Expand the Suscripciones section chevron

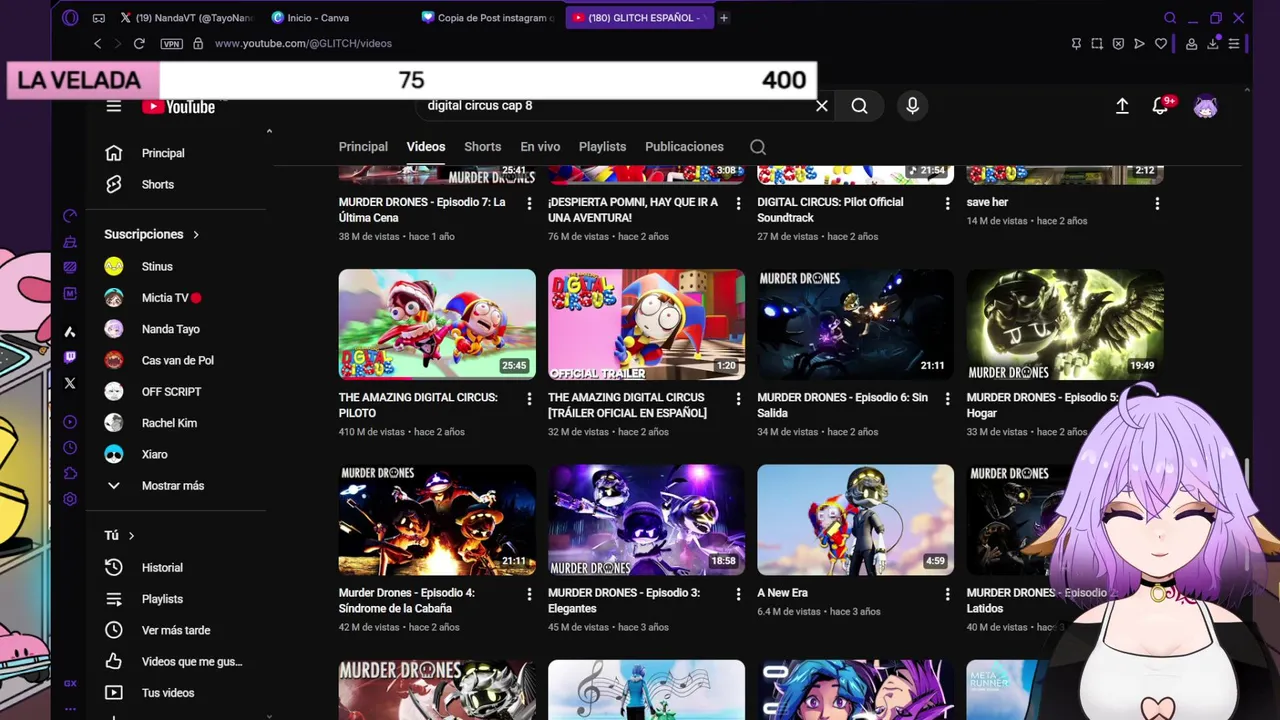[196, 235]
